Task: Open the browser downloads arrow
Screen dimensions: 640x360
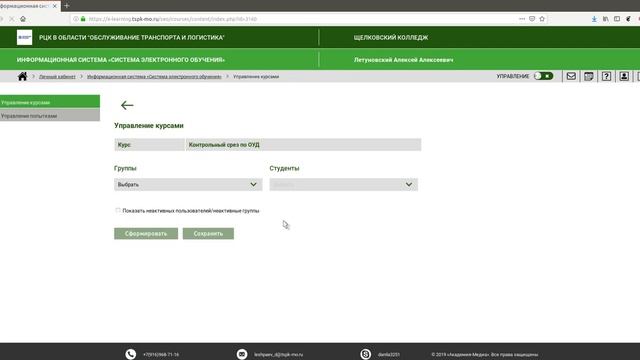Action: tap(594, 19)
